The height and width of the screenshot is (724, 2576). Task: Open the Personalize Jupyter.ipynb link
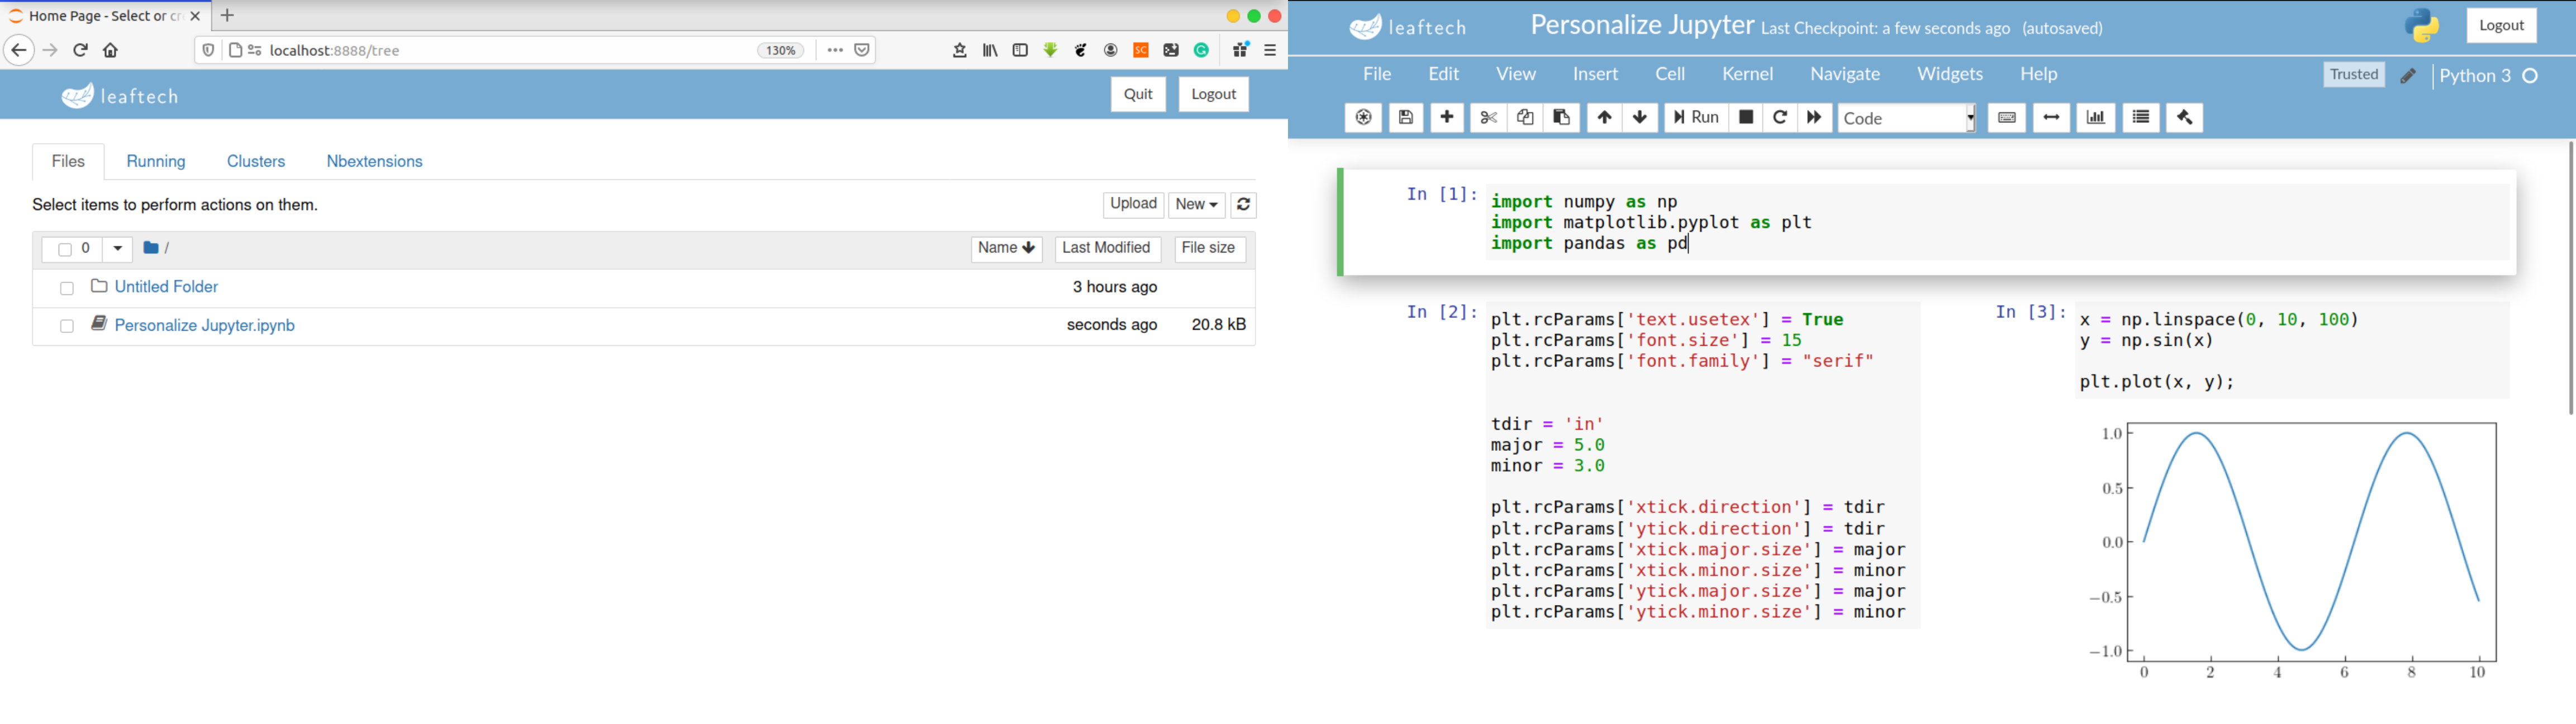205,326
